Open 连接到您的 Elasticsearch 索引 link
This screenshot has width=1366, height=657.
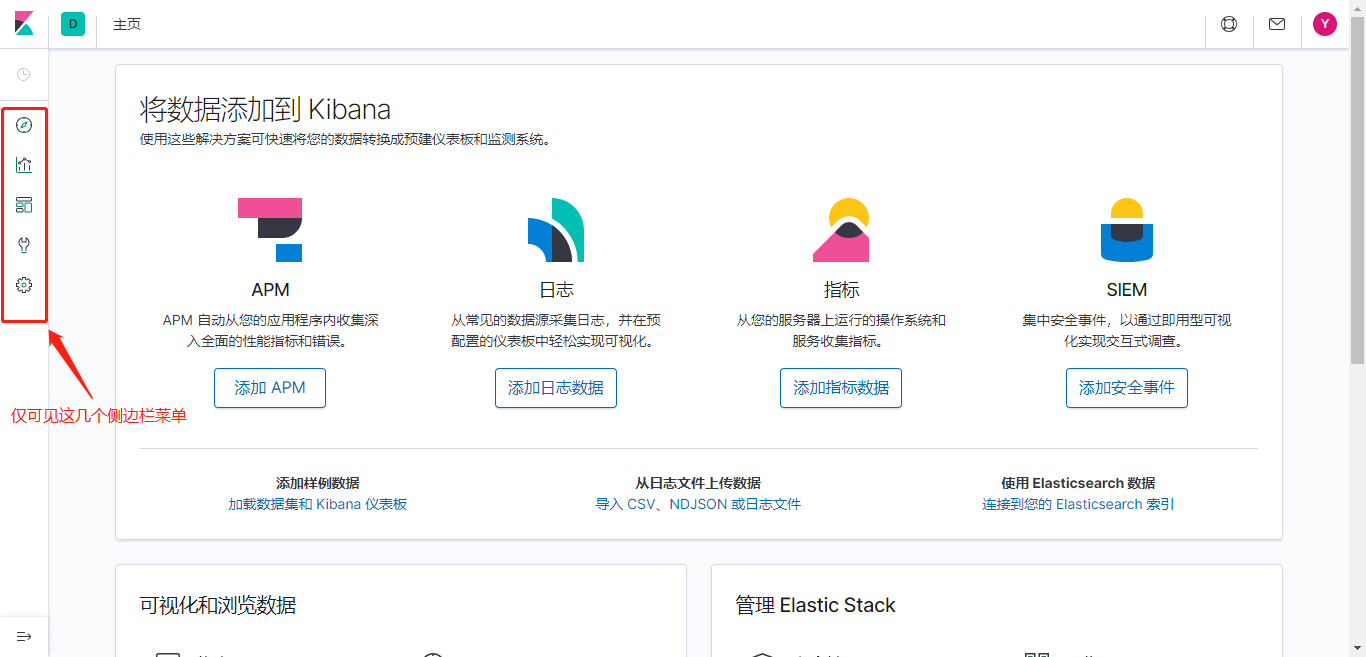point(1078,504)
